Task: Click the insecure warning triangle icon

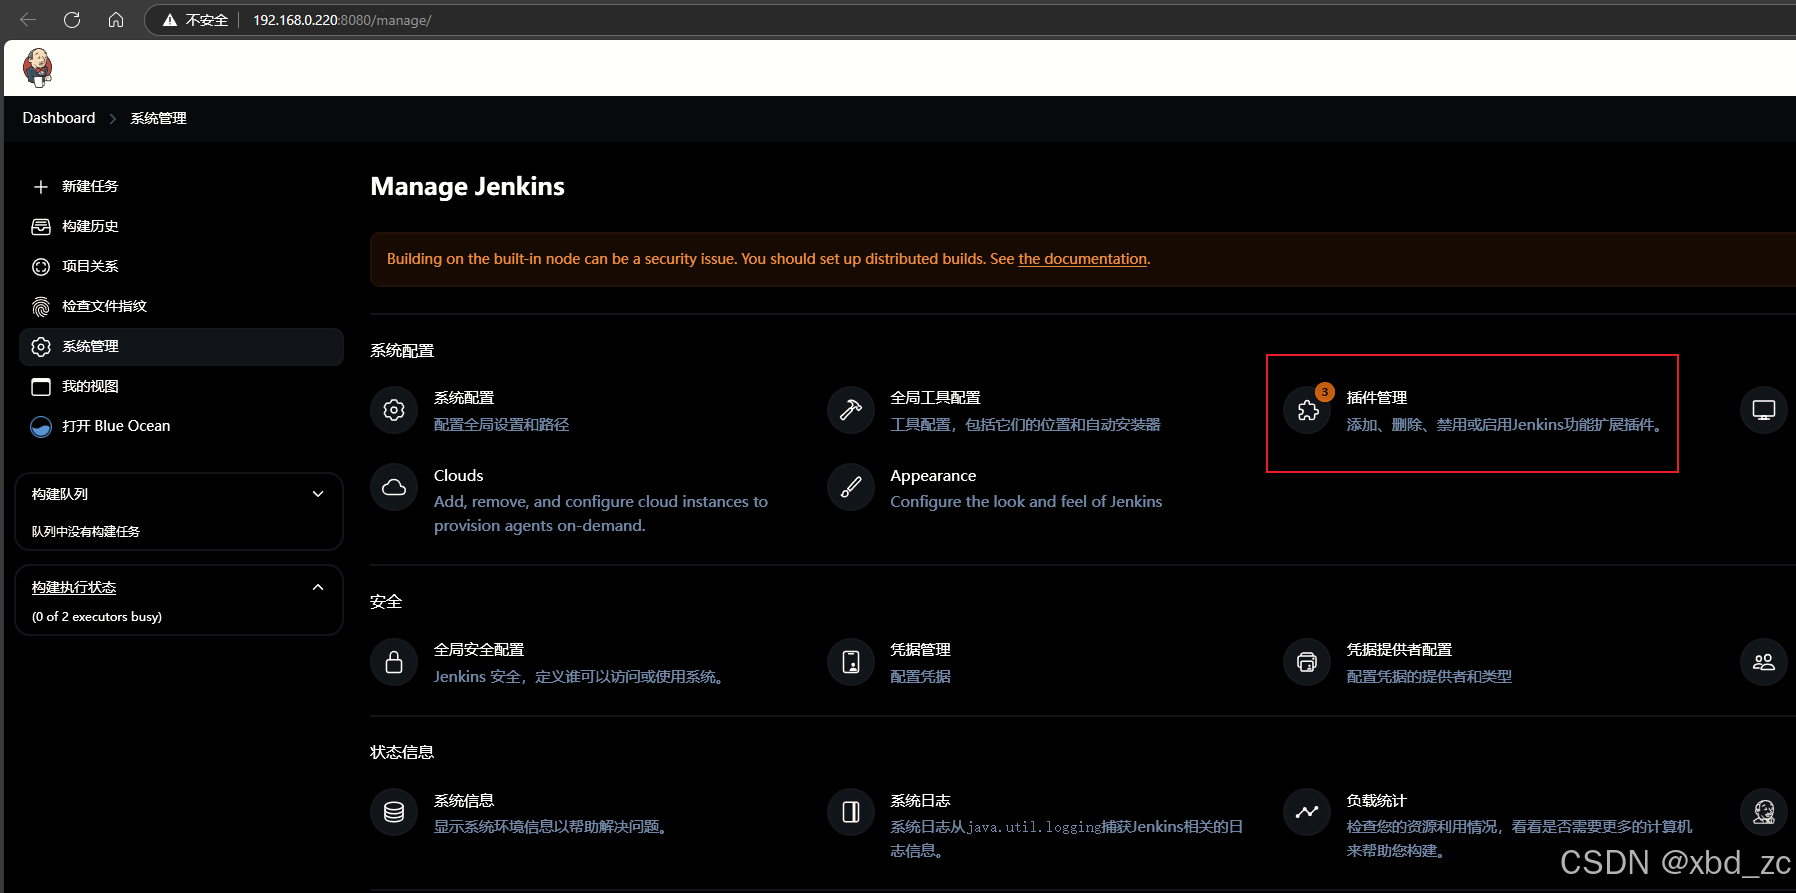Action: click(170, 20)
